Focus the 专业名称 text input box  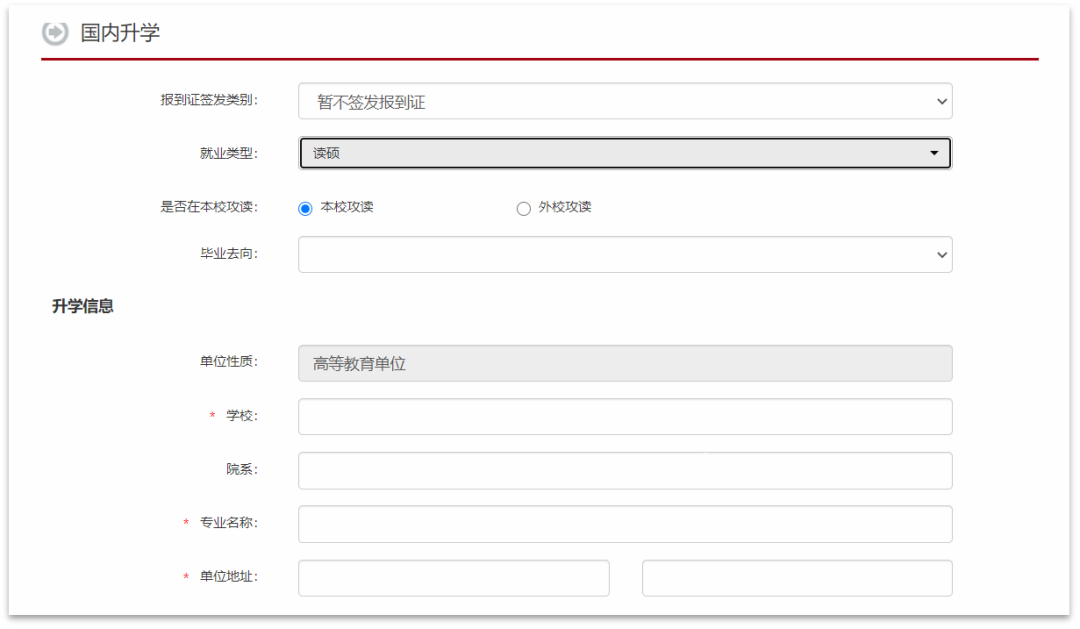coord(624,524)
